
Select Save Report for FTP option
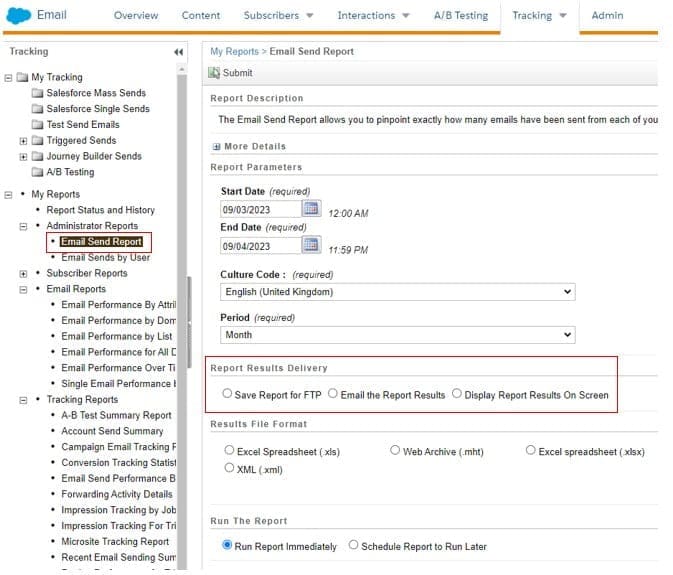228,394
